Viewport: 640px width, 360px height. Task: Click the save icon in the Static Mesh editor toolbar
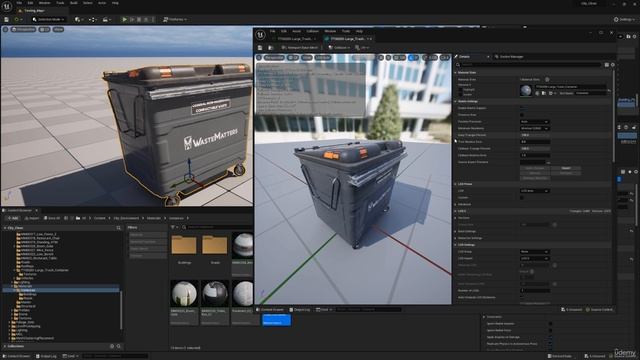point(260,48)
